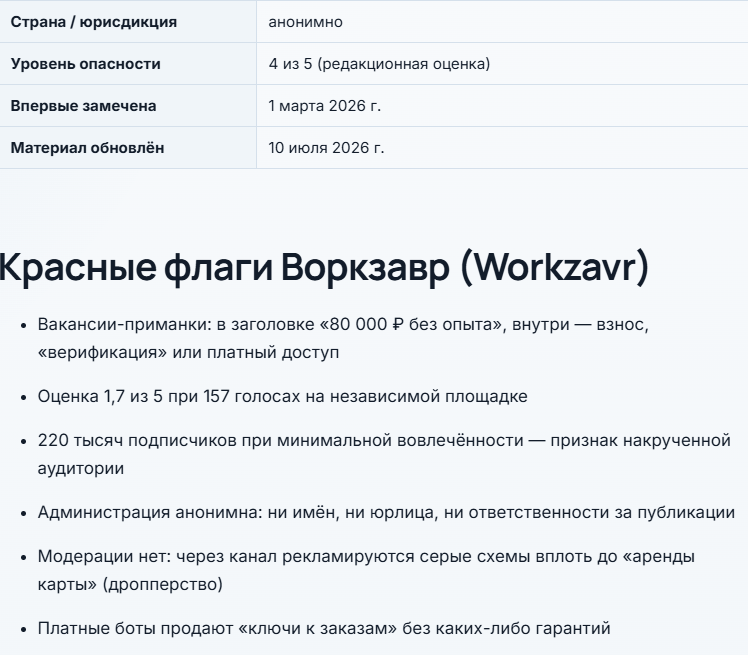748x655 pixels.
Task: Click the 4 из 5 (редакционная оценка) cell
Action: click(379, 64)
